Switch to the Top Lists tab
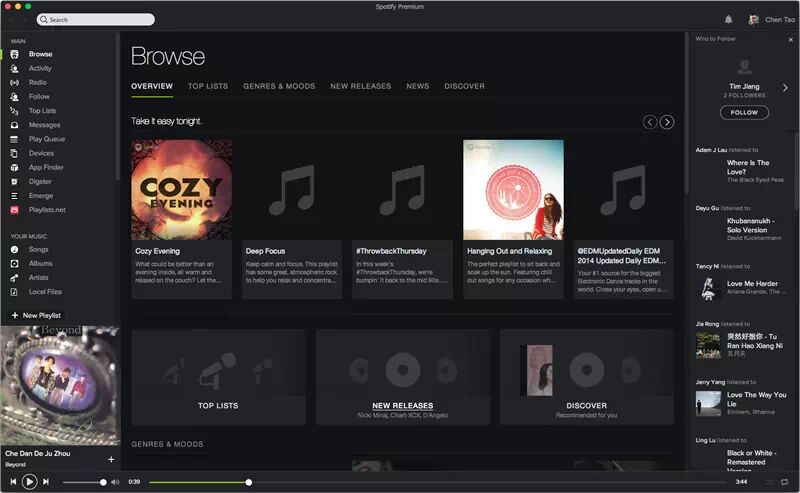The height and width of the screenshot is (493, 800). (x=208, y=86)
